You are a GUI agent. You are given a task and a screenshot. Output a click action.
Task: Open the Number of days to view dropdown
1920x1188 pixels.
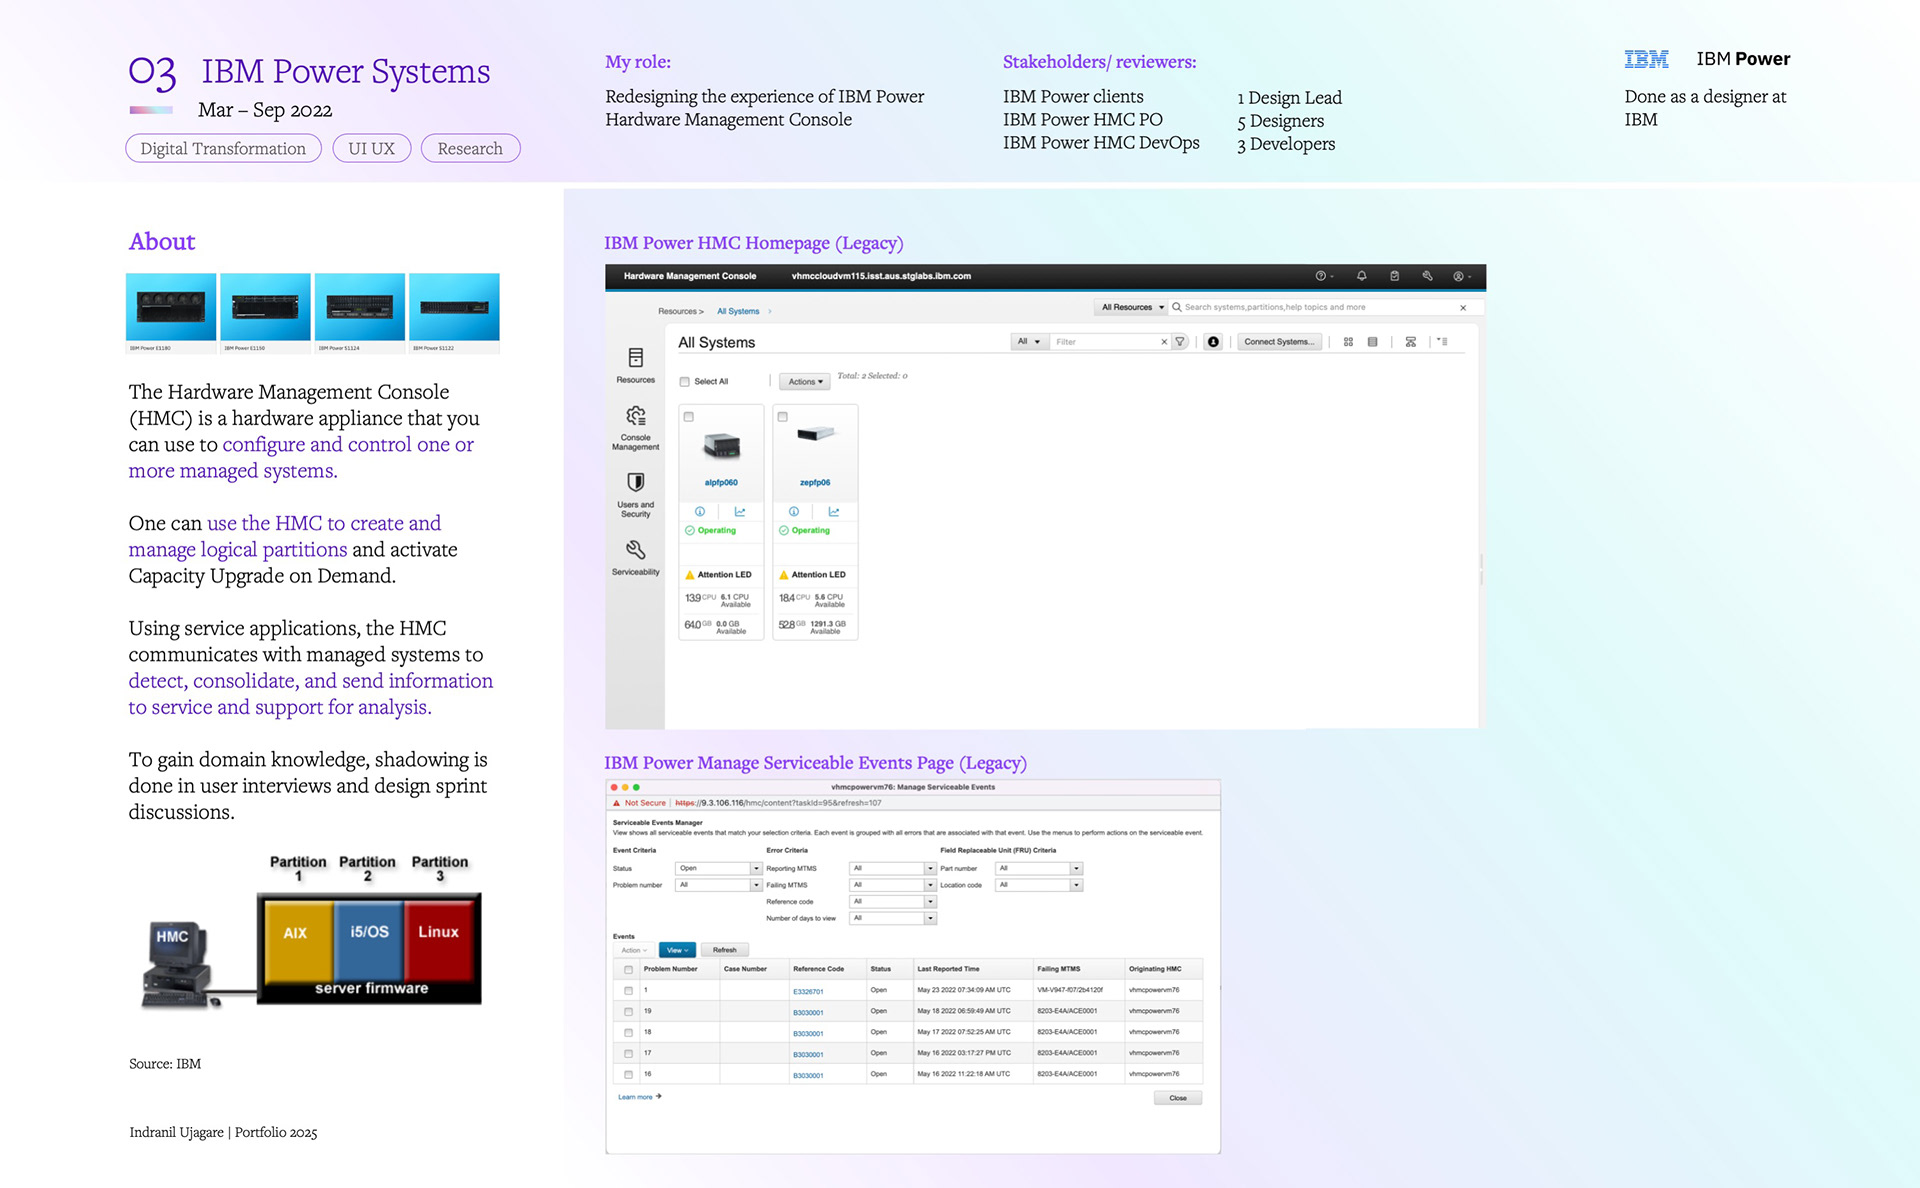(x=893, y=918)
